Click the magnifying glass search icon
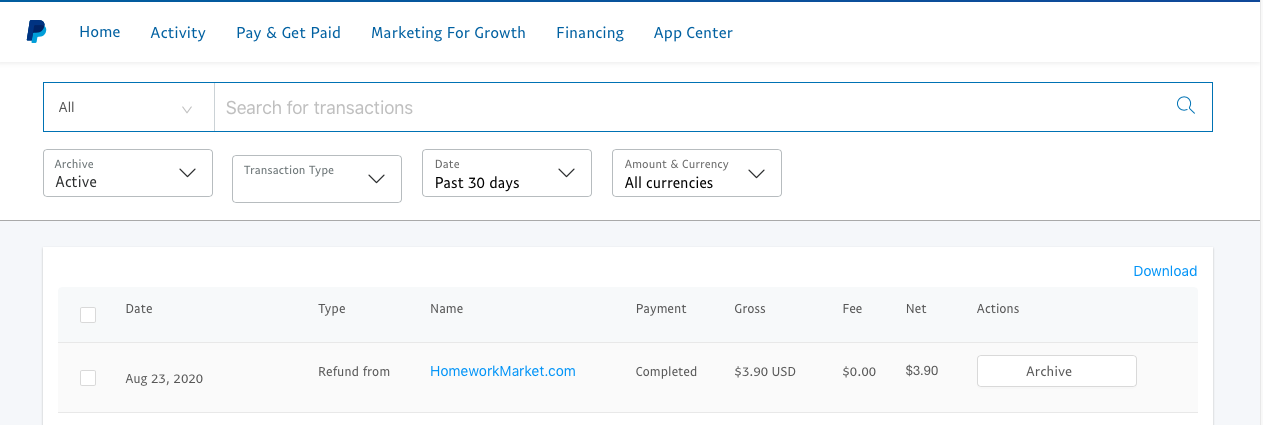Image resolution: width=1263 pixels, height=425 pixels. click(x=1186, y=106)
